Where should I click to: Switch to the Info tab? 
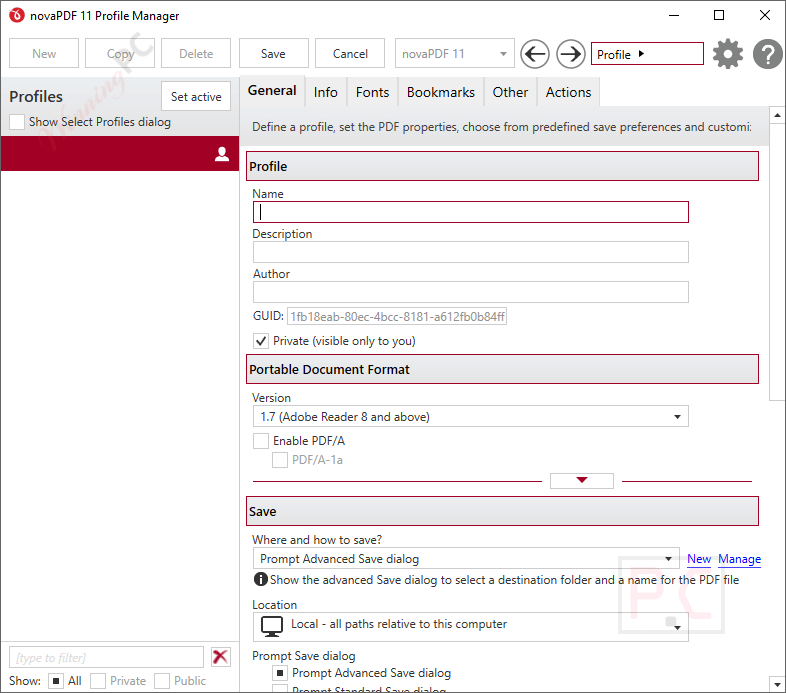coord(325,92)
